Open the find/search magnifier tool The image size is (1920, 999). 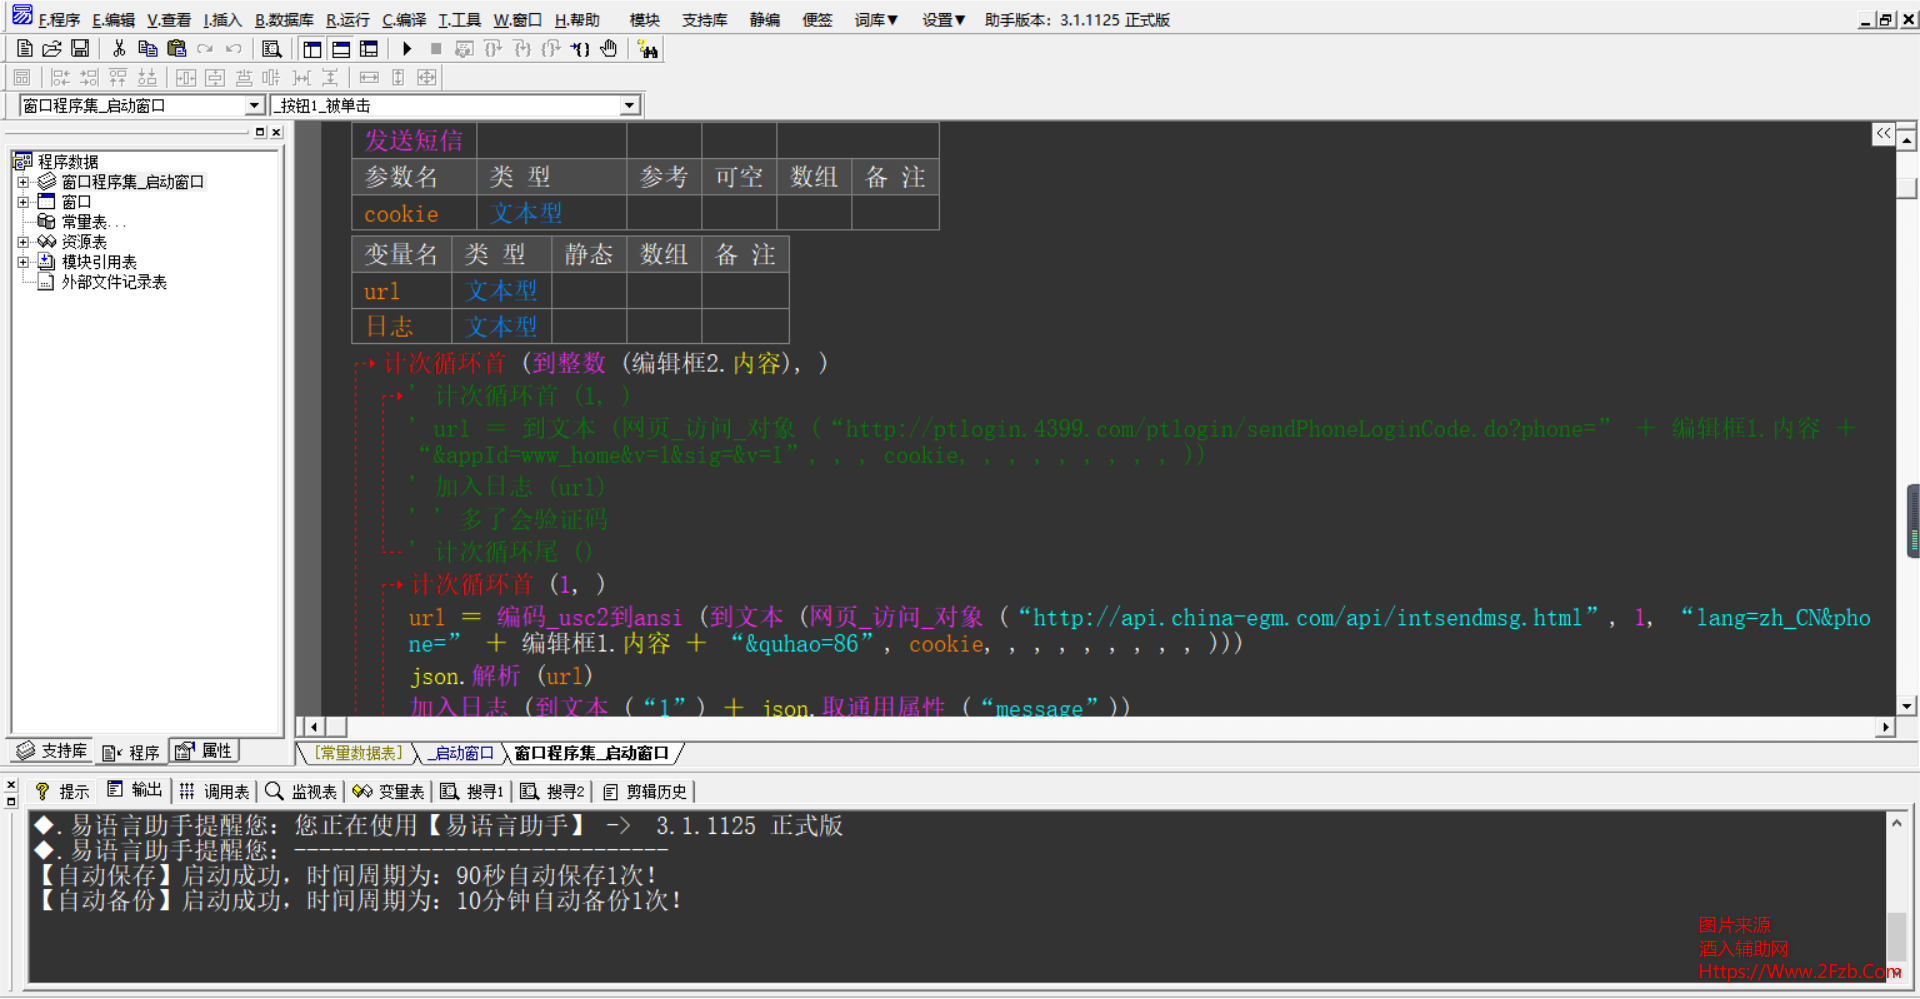[271, 48]
